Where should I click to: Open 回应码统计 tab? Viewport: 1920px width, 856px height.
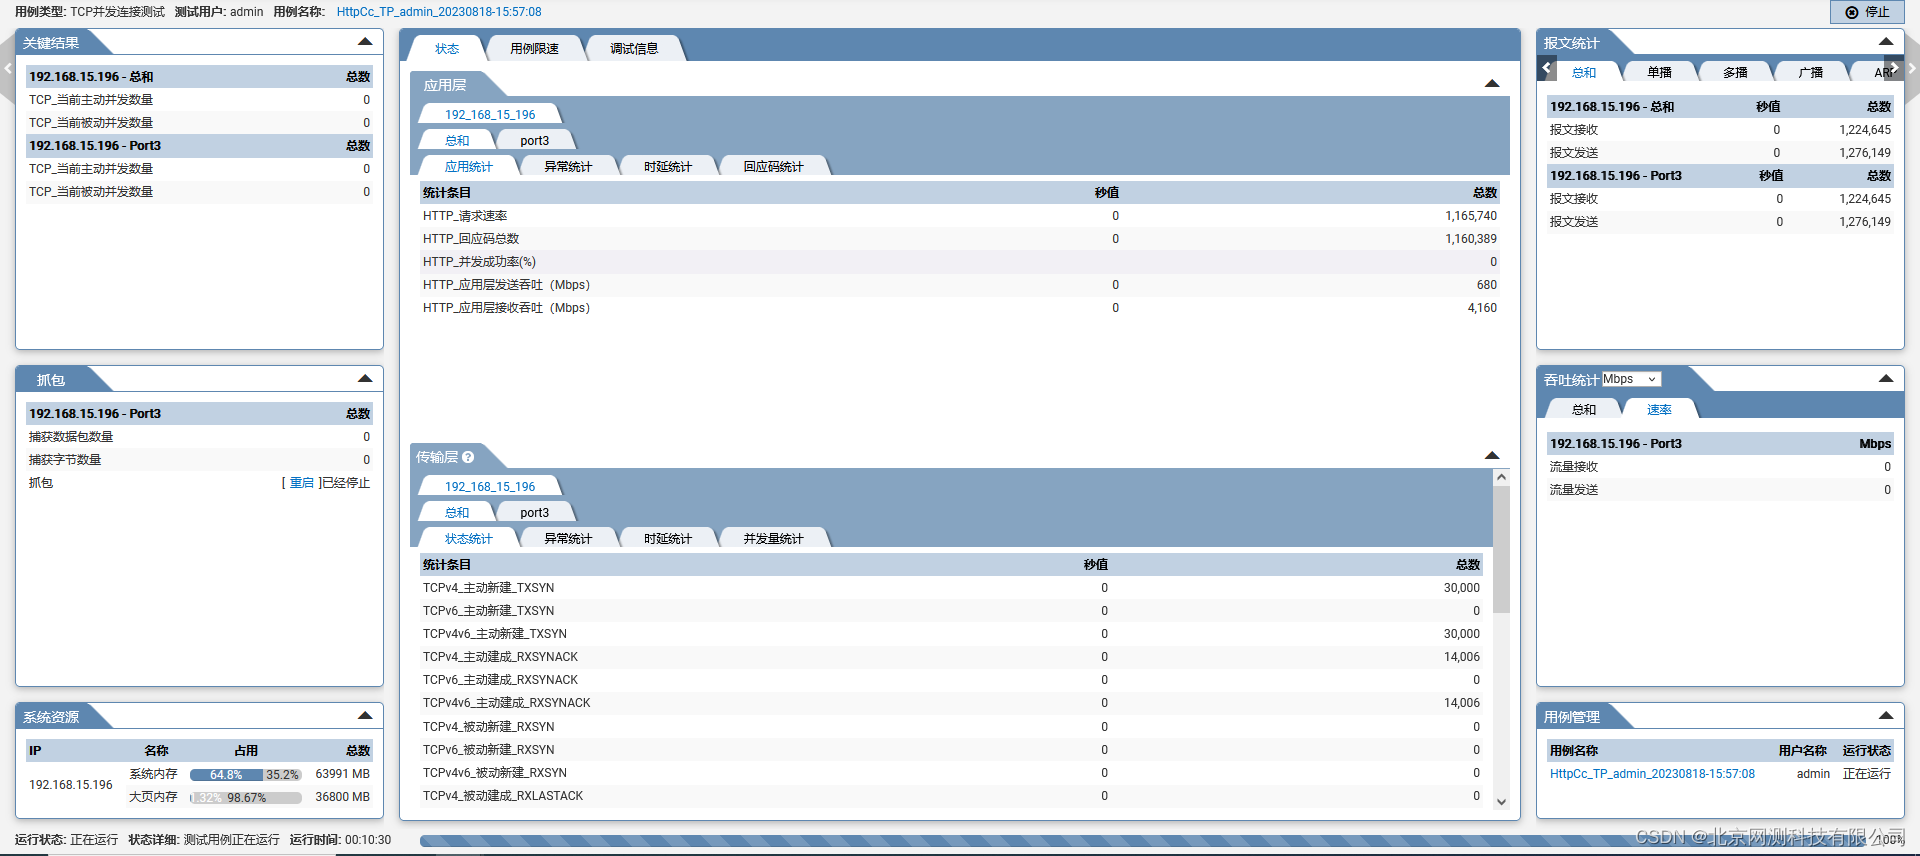[773, 167]
